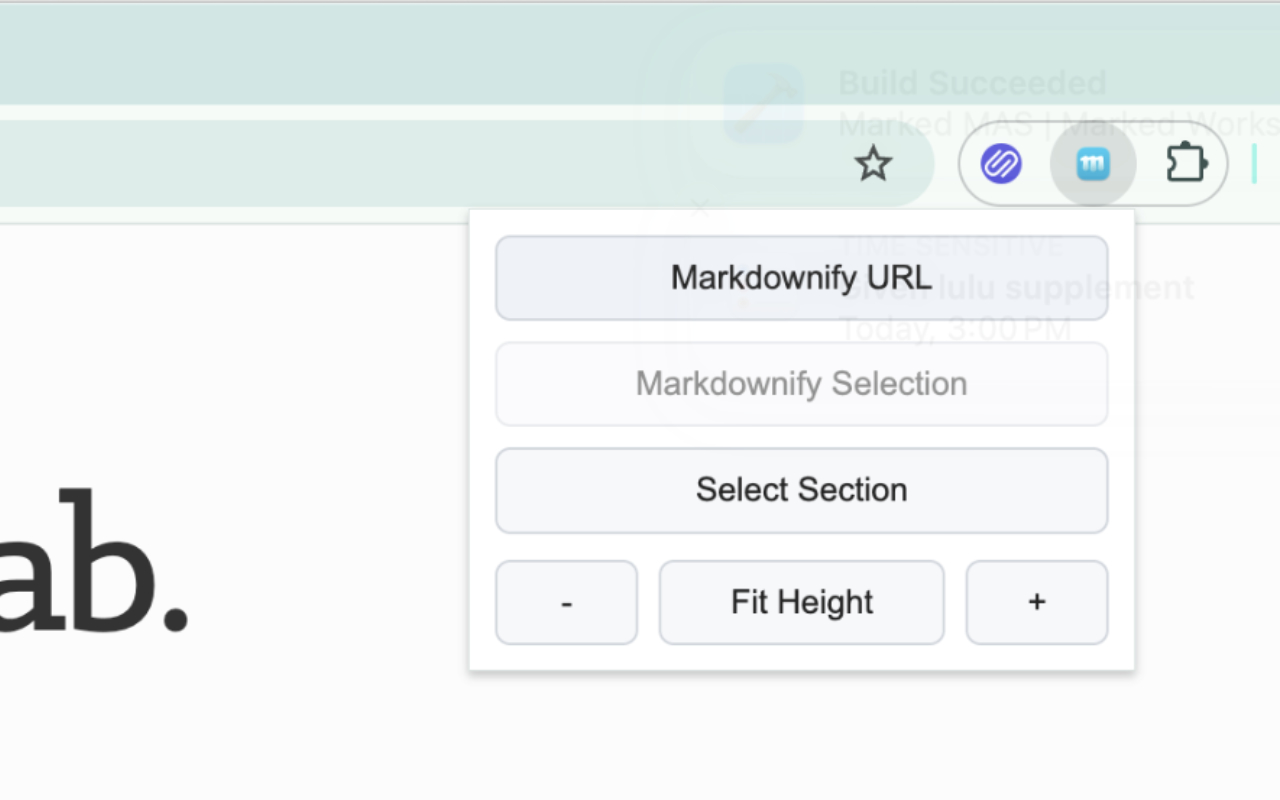The image size is (1280, 800).
Task: Choose Select Section in the popup
Action: coord(801,490)
